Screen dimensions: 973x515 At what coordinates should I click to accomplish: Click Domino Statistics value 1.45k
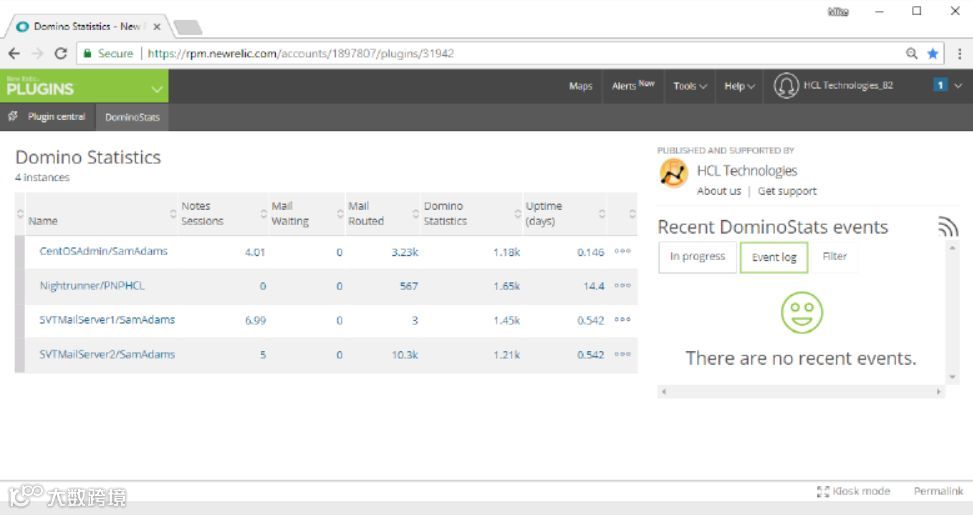[x=506, y=321]
